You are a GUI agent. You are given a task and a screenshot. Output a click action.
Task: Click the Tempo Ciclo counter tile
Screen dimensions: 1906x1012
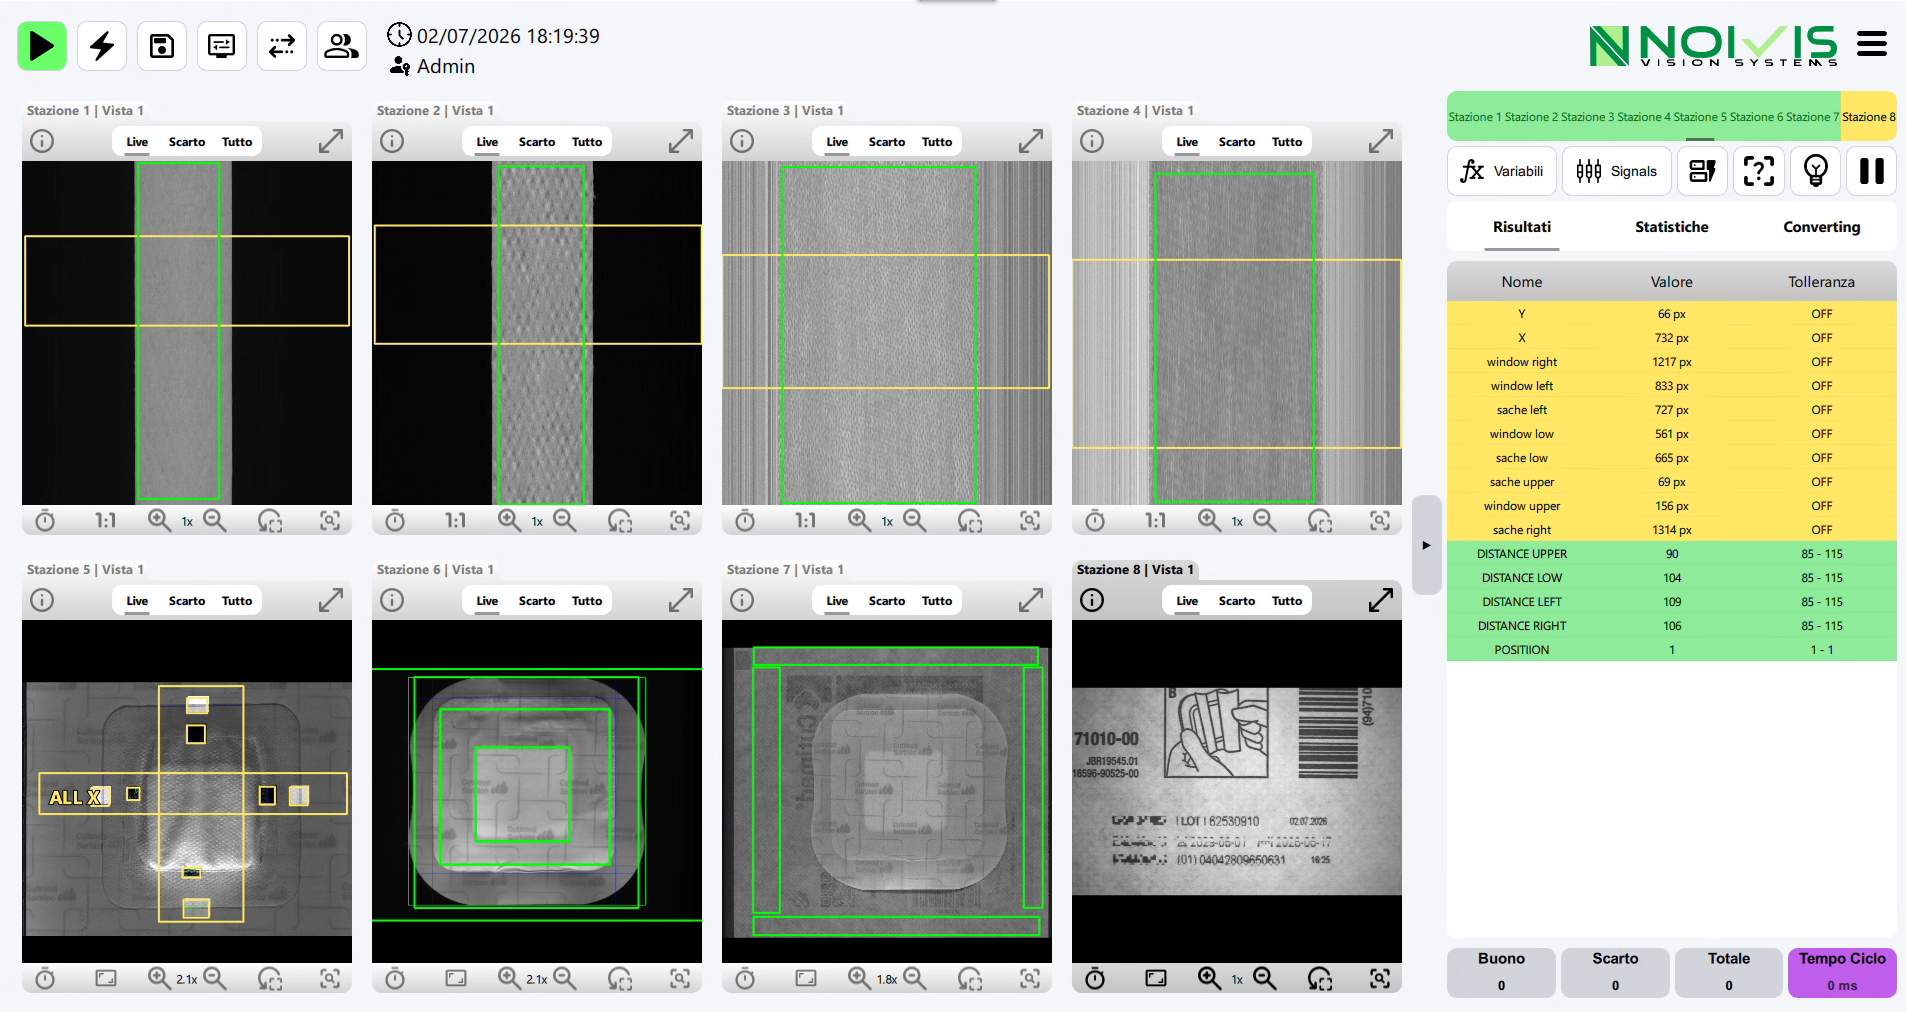click(1842, 972)
